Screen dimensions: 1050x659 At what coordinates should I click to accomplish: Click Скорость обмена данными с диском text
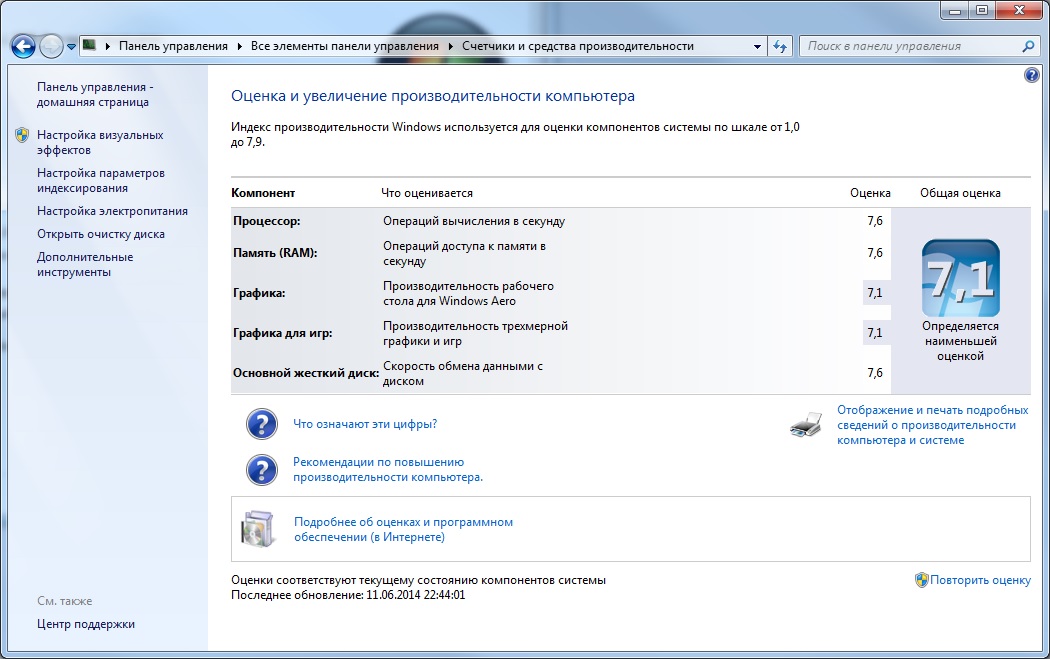point(463,374)
